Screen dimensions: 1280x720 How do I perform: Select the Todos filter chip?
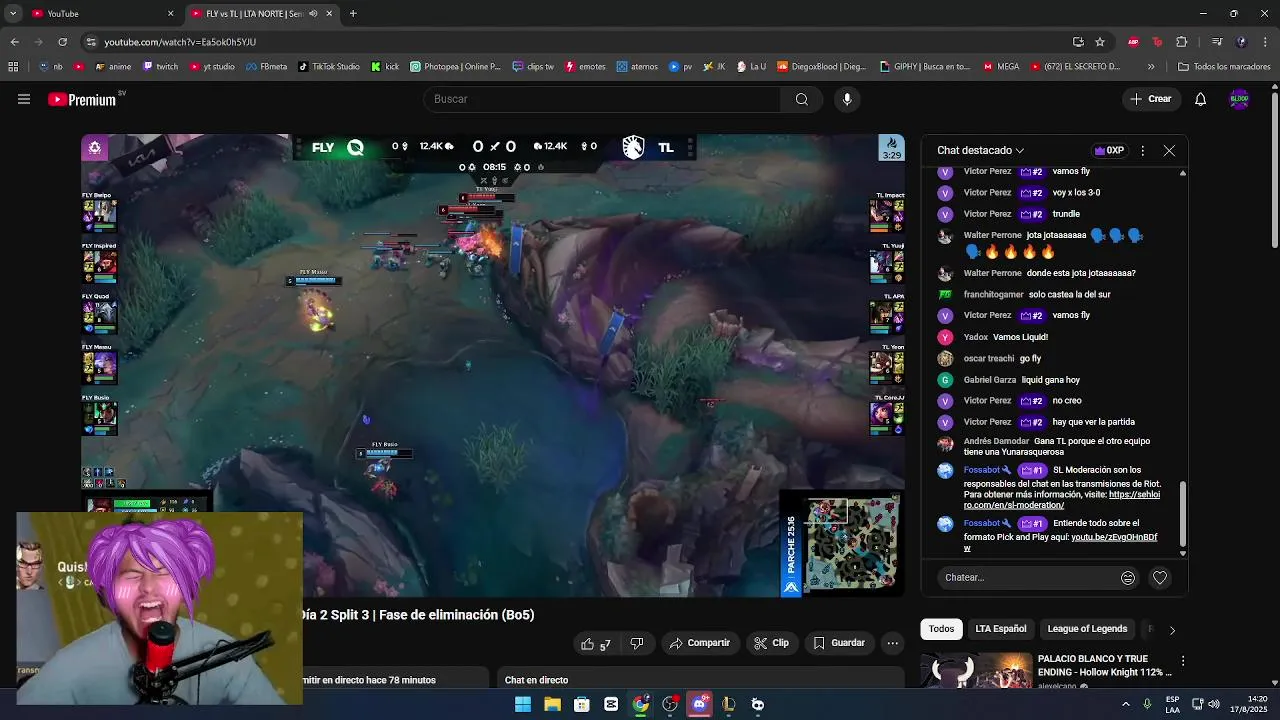click(x=941, y=629)
